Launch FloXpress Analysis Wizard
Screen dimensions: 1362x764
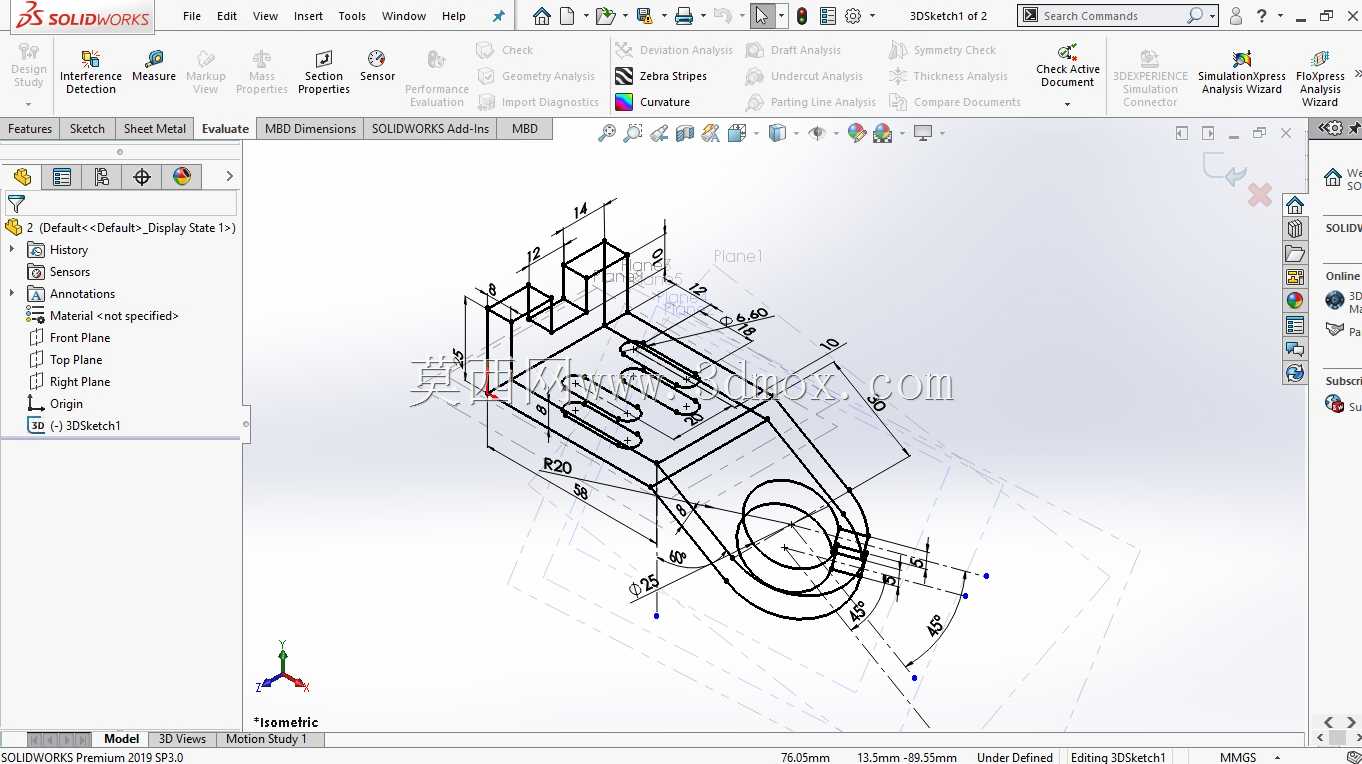point(1320,77)
